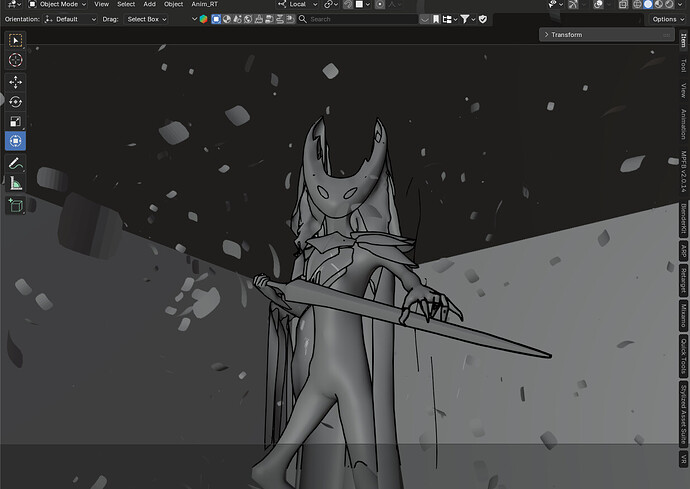Screen dimensions: 690x489
Task: Toggle proportional editing
Action: tap(380, 4)
